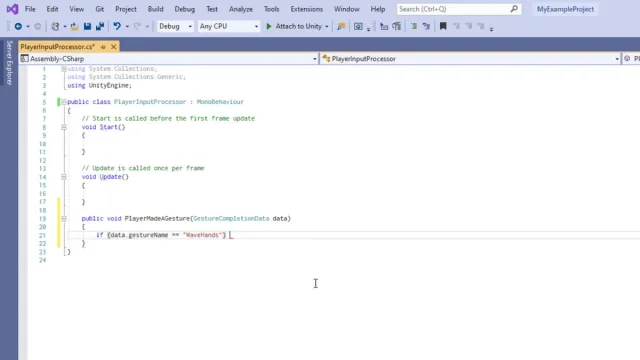Navigate backward with the back arrow
The width and height of the screenshot is (640, 360).
coord(18,27)
